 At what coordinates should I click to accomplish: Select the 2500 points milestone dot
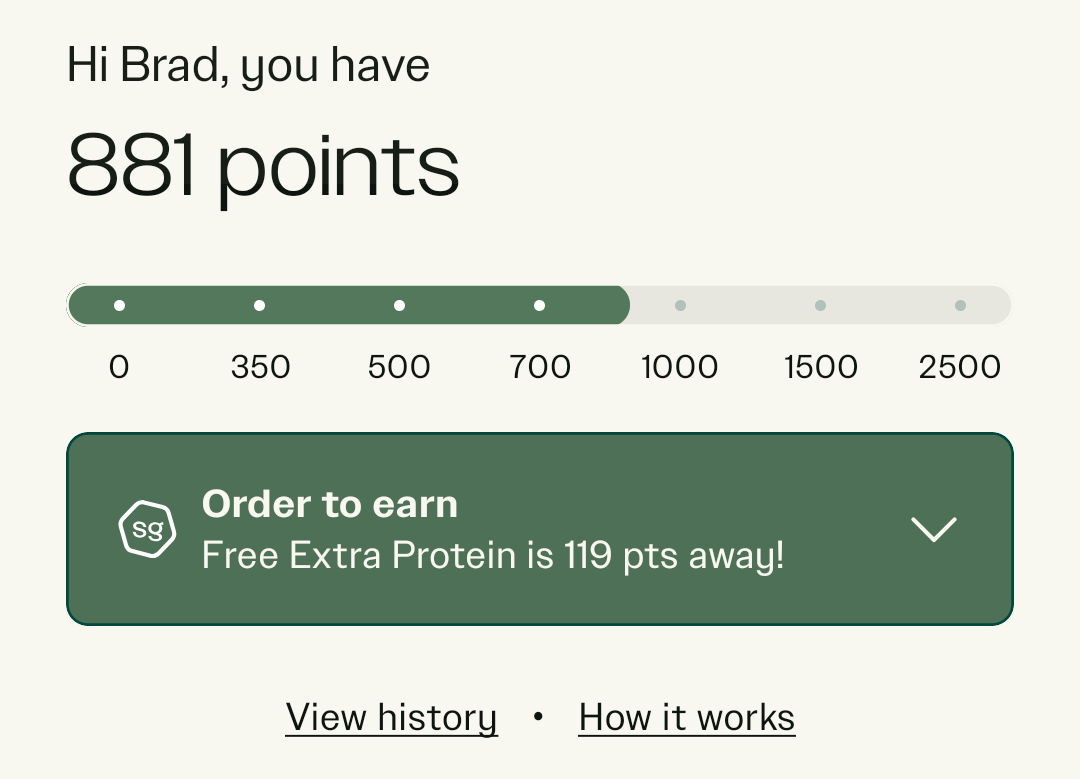960,305
